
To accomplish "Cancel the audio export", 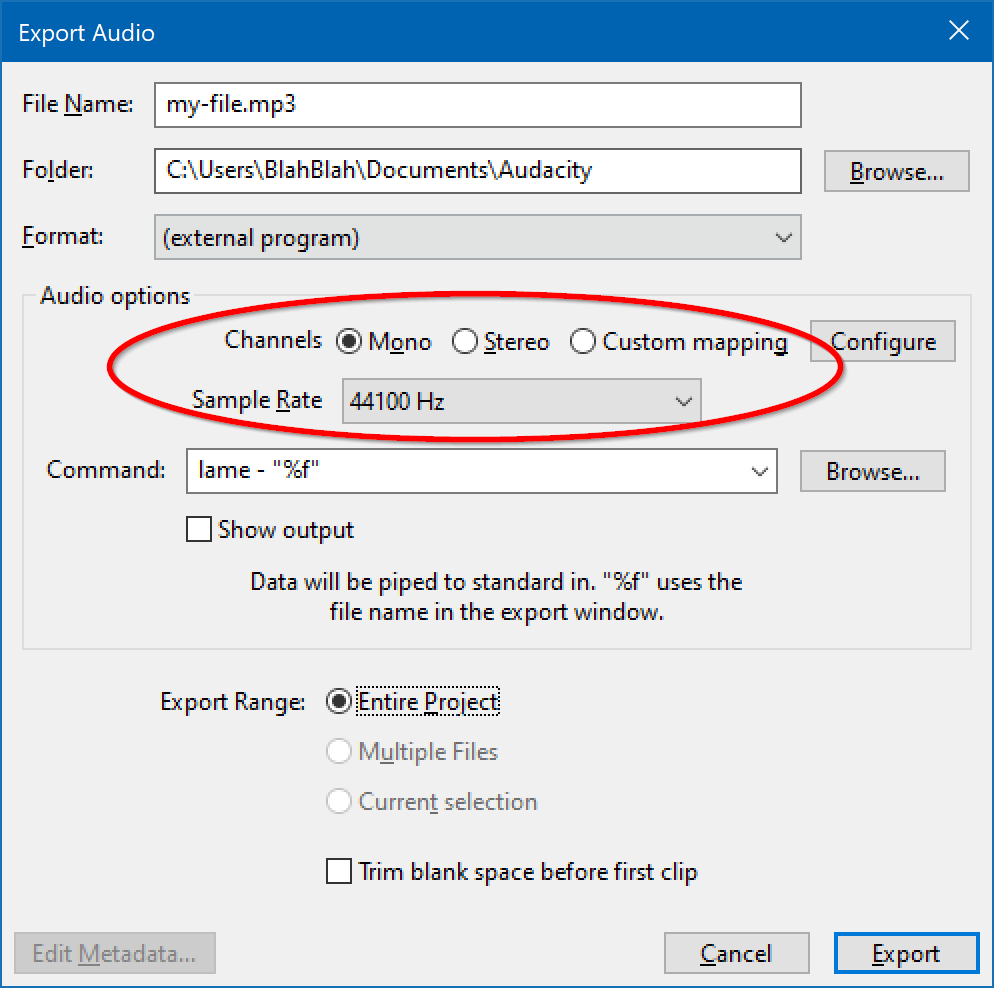I will [736, 953].
